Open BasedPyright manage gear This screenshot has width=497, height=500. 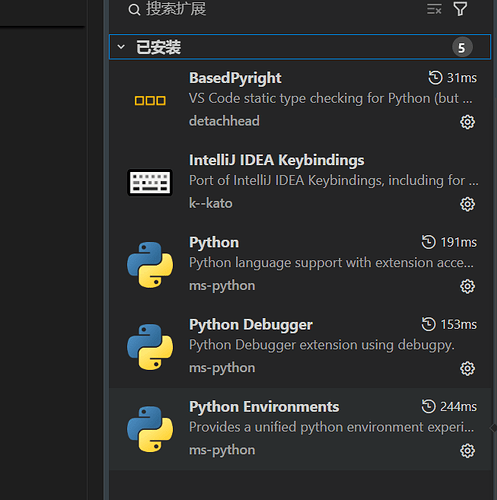click(x=467, y=122)
